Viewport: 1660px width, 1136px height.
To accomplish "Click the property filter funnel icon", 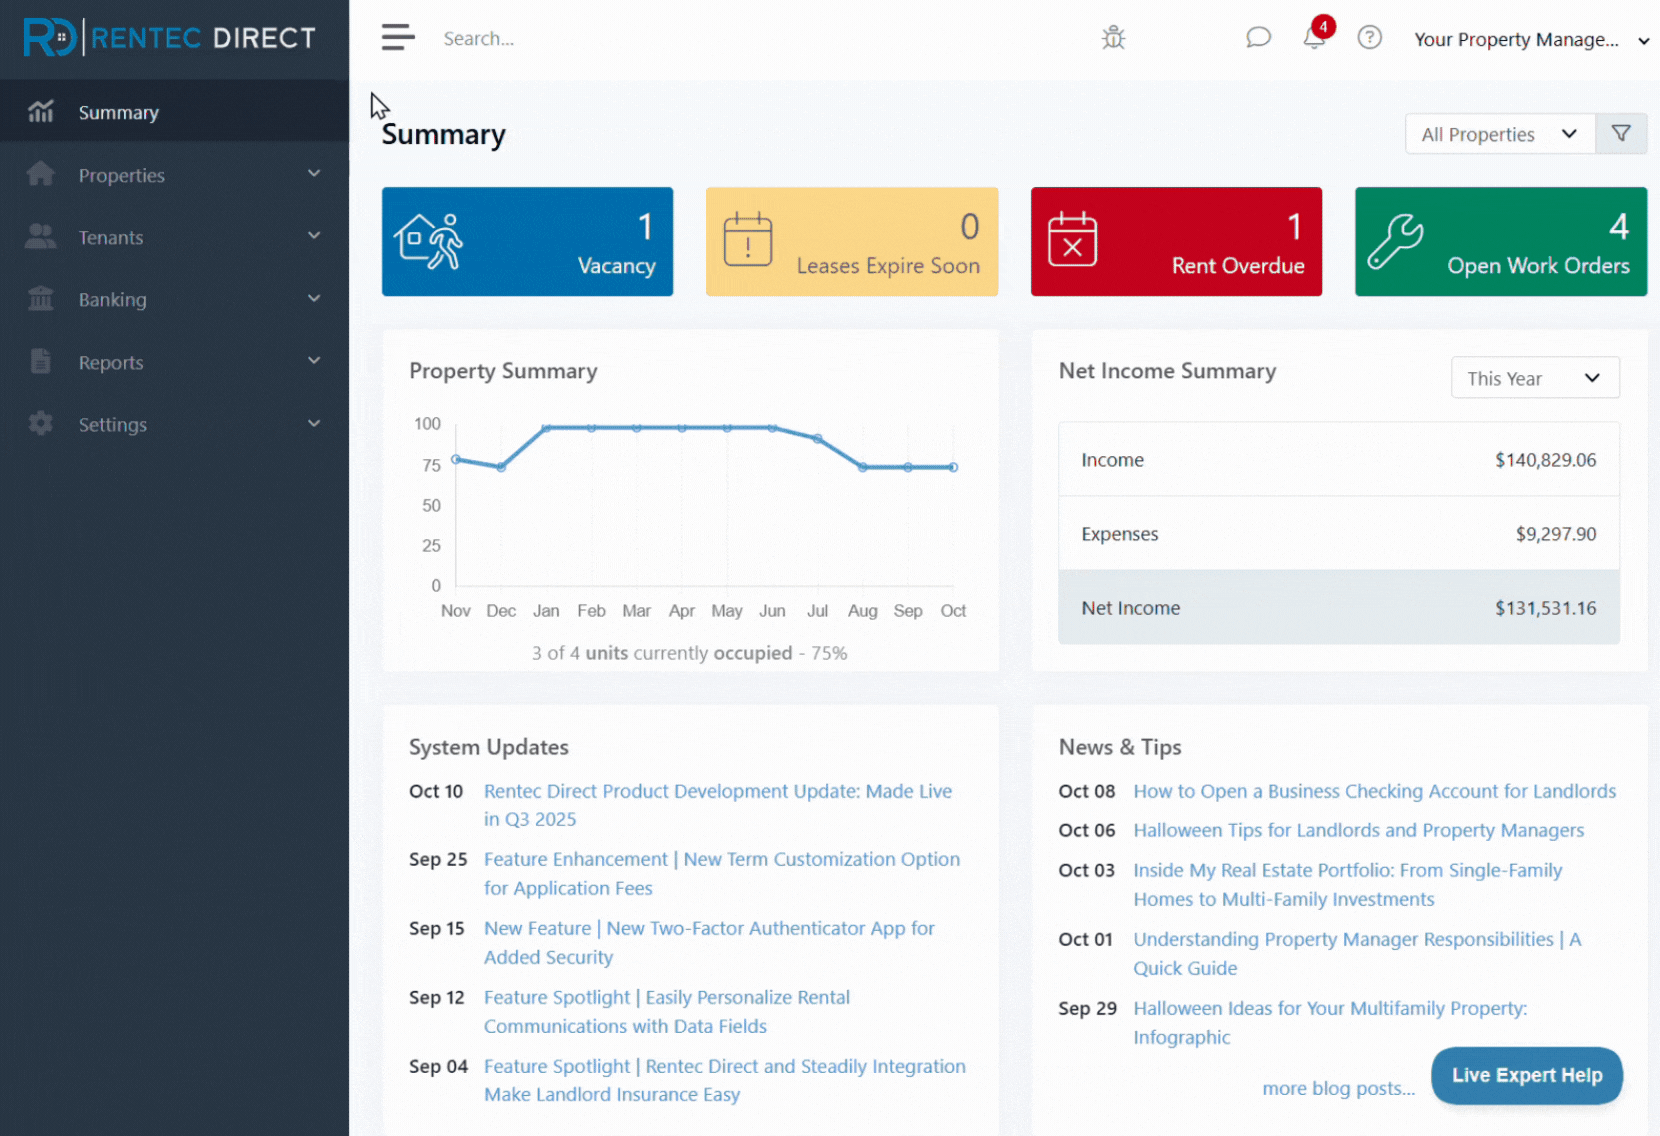I will pos(1621,134).
